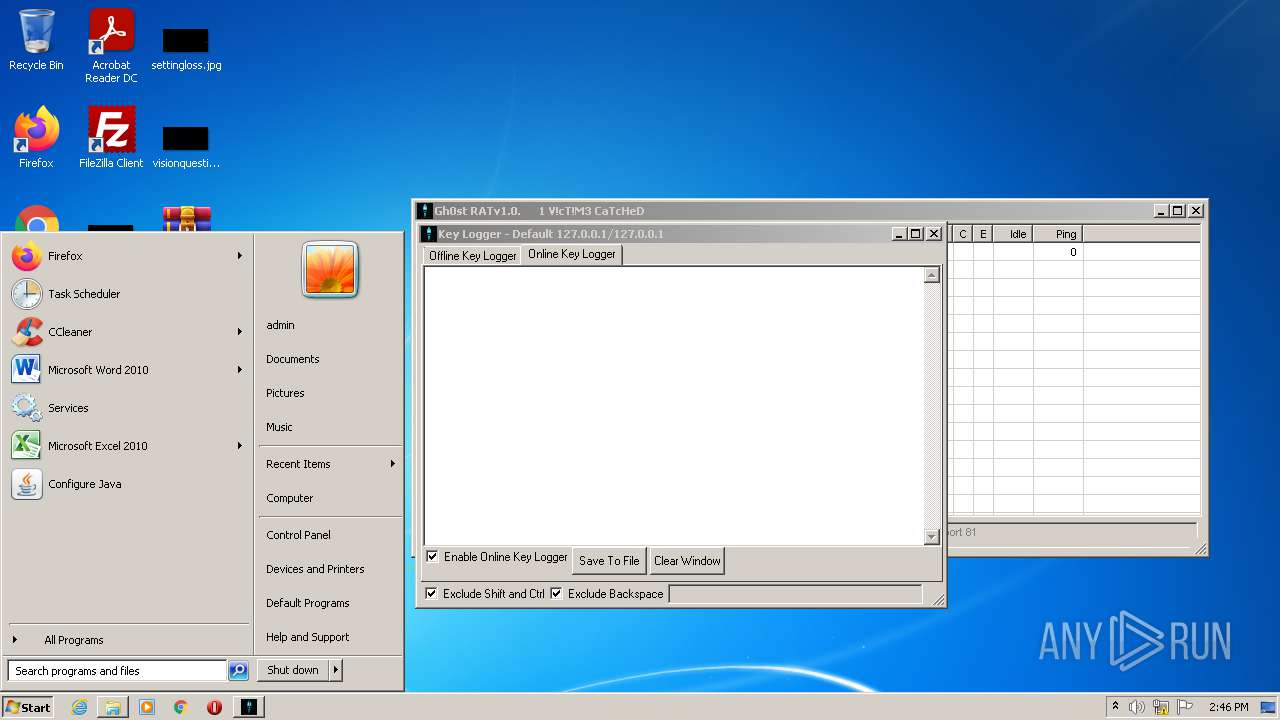This screenshot has width=1280, height=720.
Task: Expand the Firefox submenu arrow
Action: click(240, 256)
